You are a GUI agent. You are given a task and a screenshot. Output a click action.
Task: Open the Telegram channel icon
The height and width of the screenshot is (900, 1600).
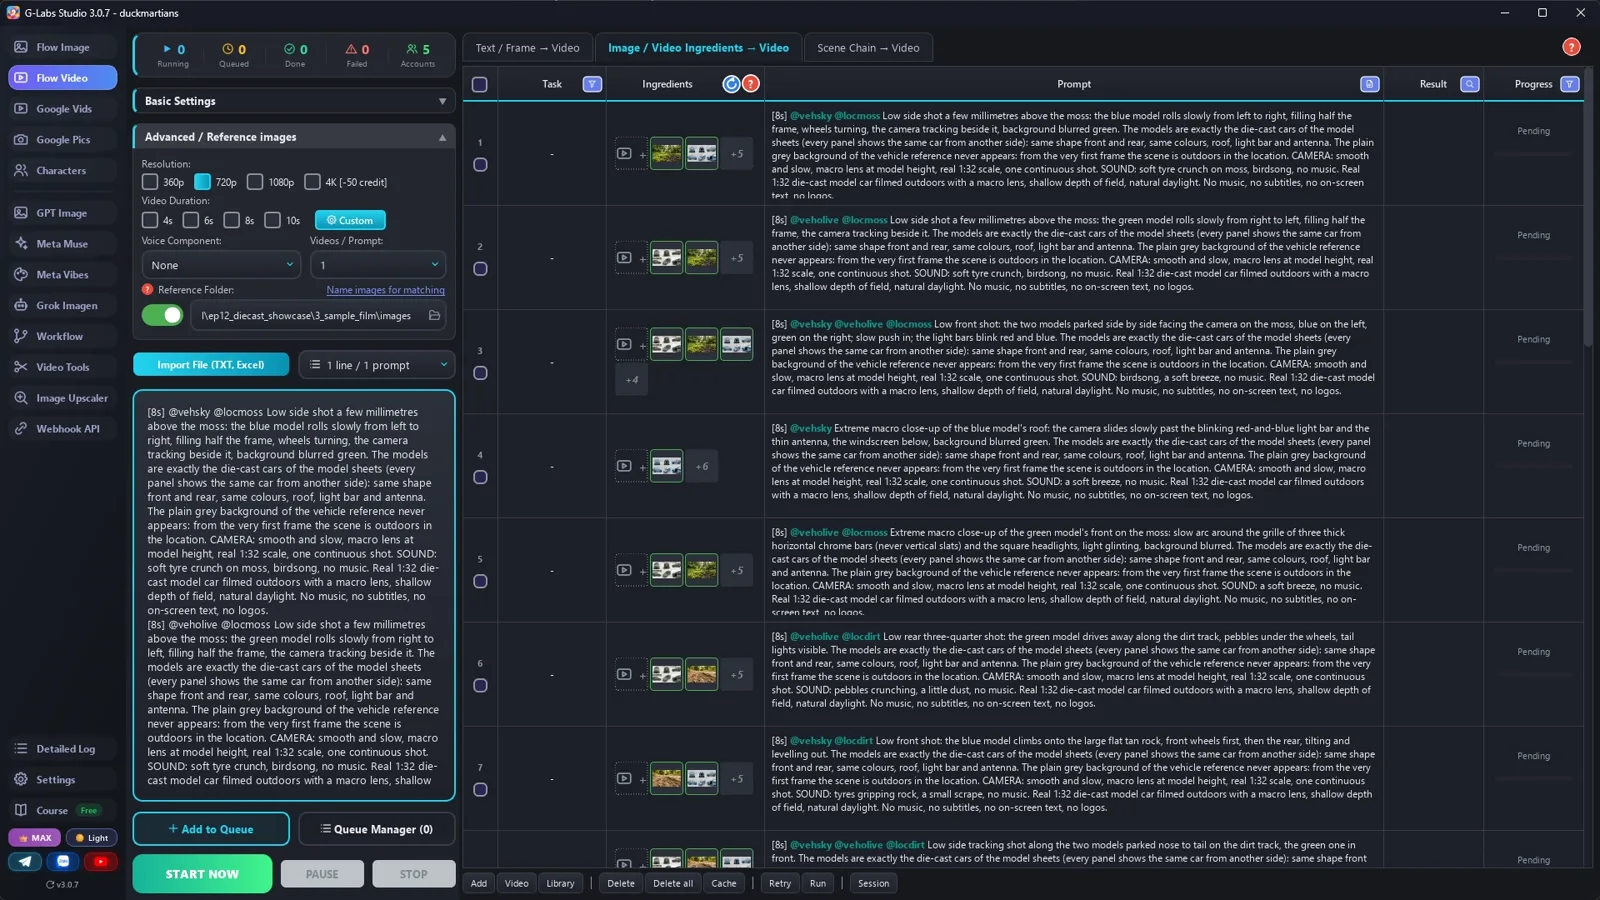(x=25, y=861)
